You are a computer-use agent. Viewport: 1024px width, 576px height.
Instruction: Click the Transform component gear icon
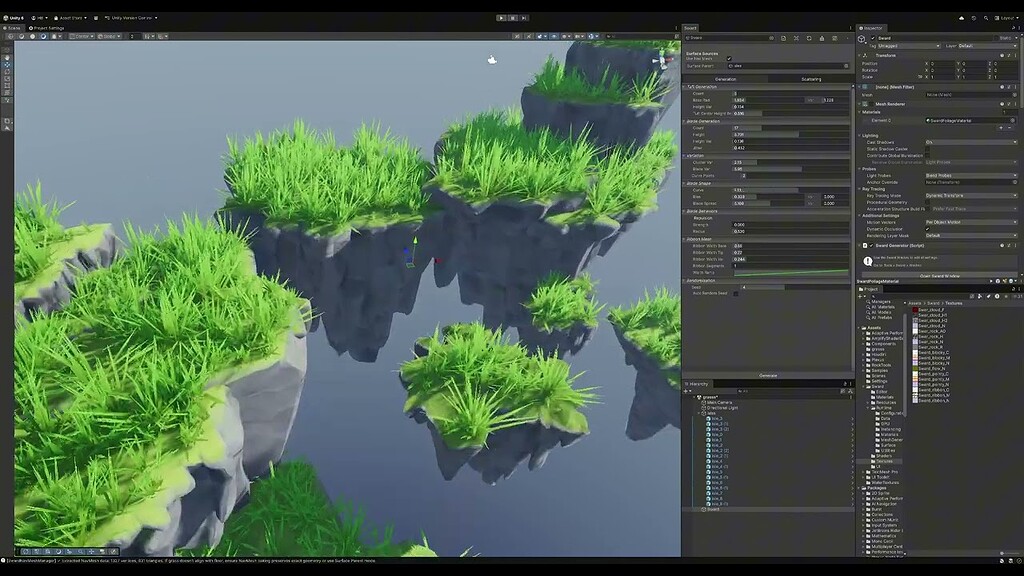[1006, 55]
